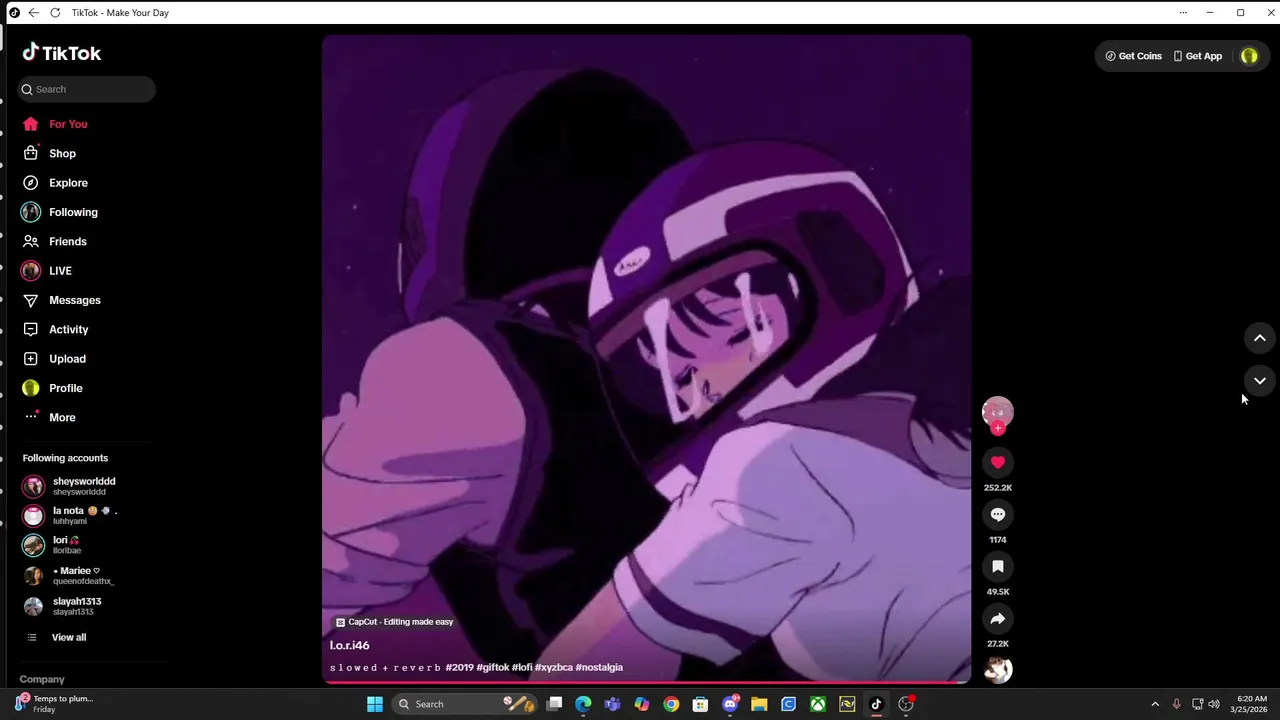Open Mariee queenofdeathx_ account
The width and height of the screenshot is (1280, 720).
85,576
